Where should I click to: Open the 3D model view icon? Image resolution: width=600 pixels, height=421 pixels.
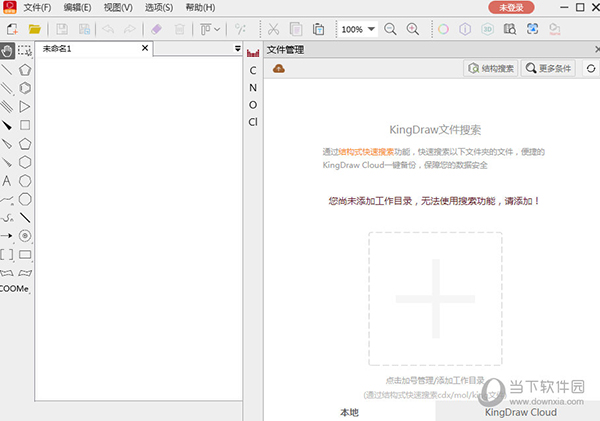tap(488, 29)
